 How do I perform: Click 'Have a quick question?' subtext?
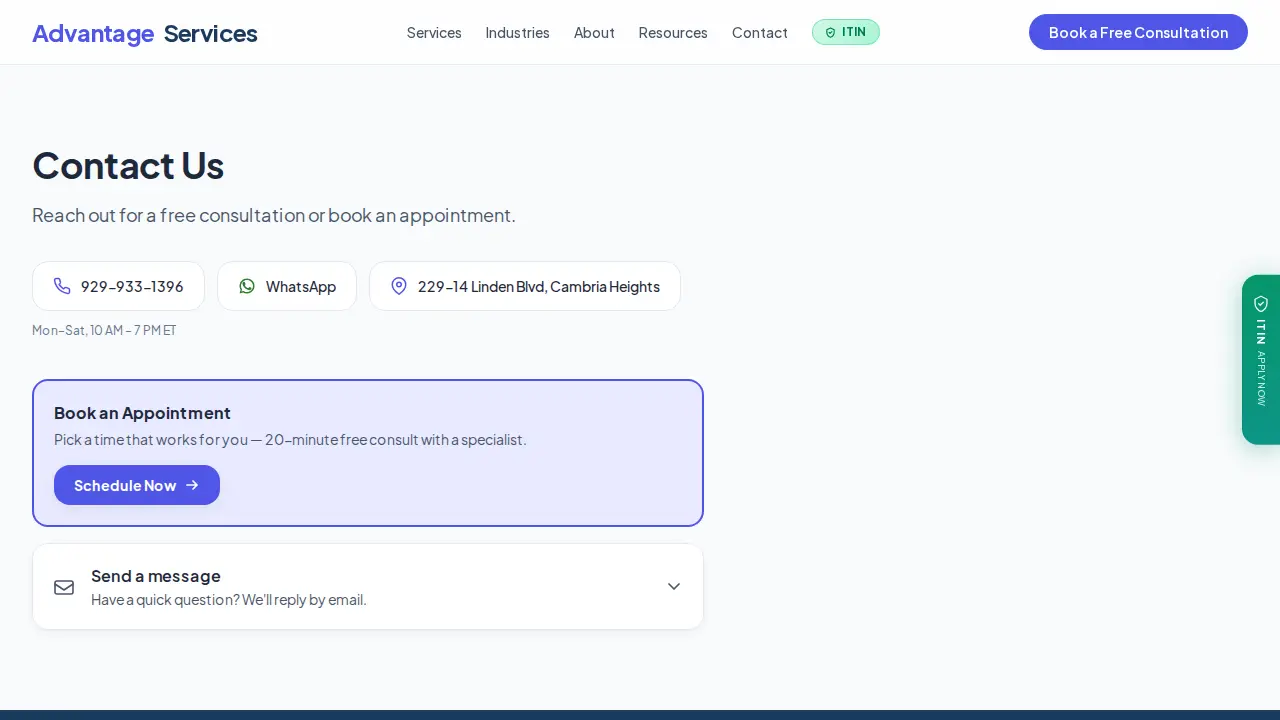coord(229,600)
